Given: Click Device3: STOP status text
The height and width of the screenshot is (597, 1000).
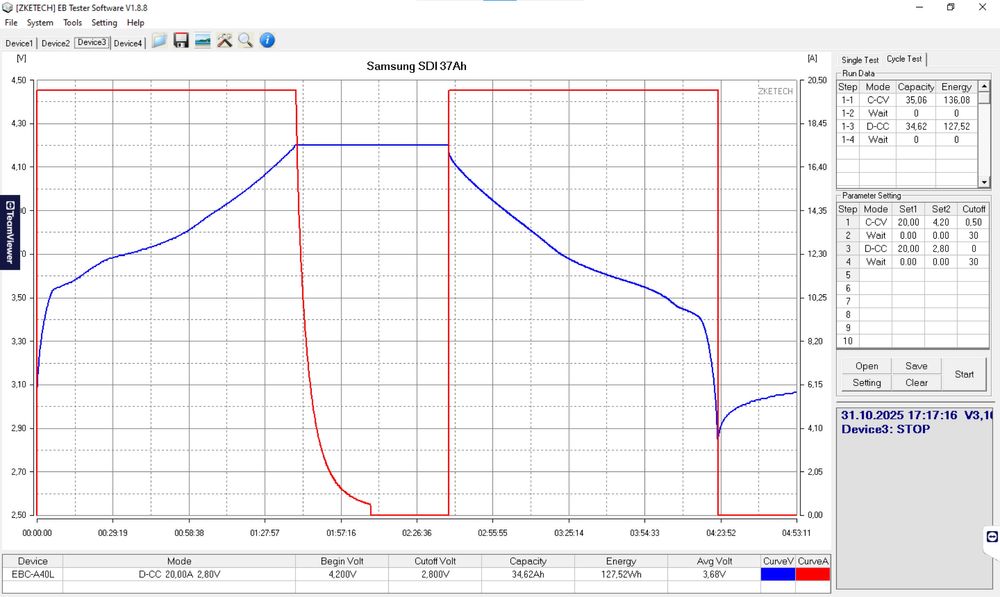Looking at the screenshot, I should click(x=885, y=429).
